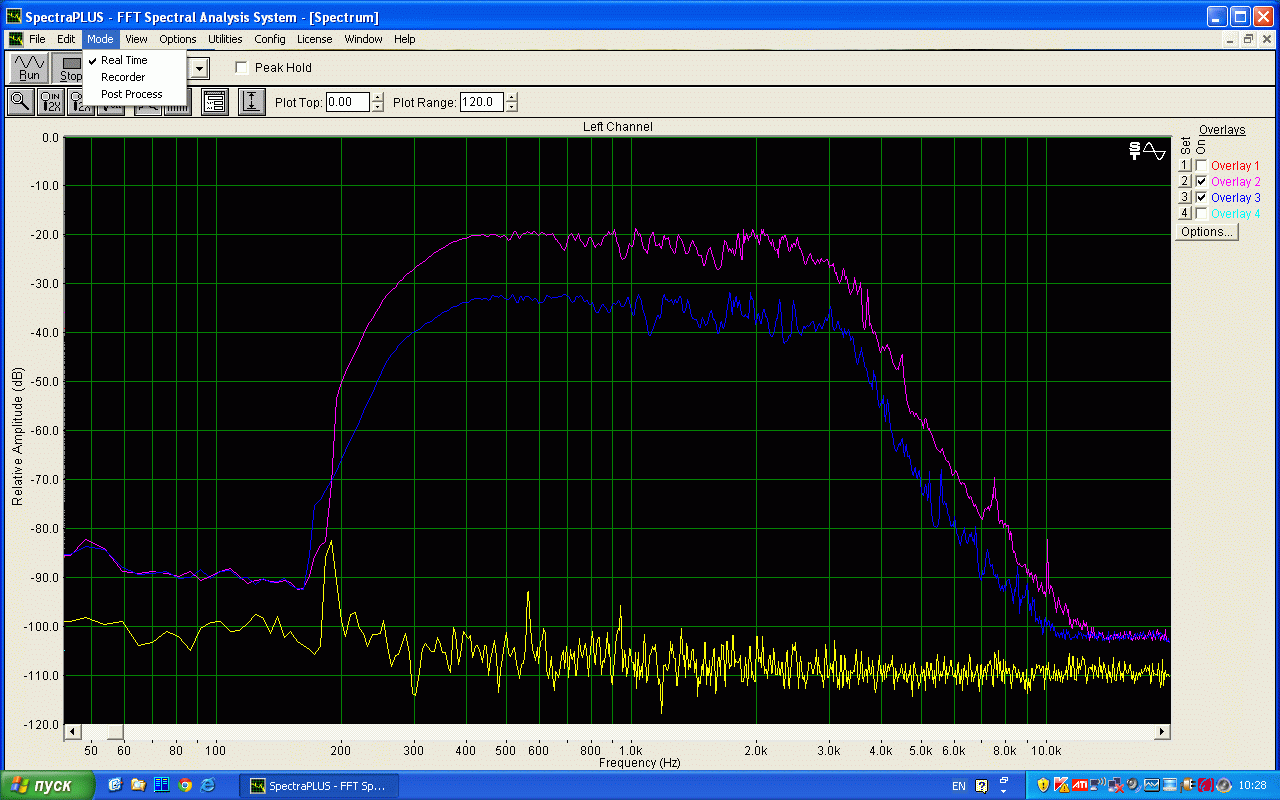Click the EN language indicator
The width and height of the screenshot is (1280, 800).
click(958, 786)
